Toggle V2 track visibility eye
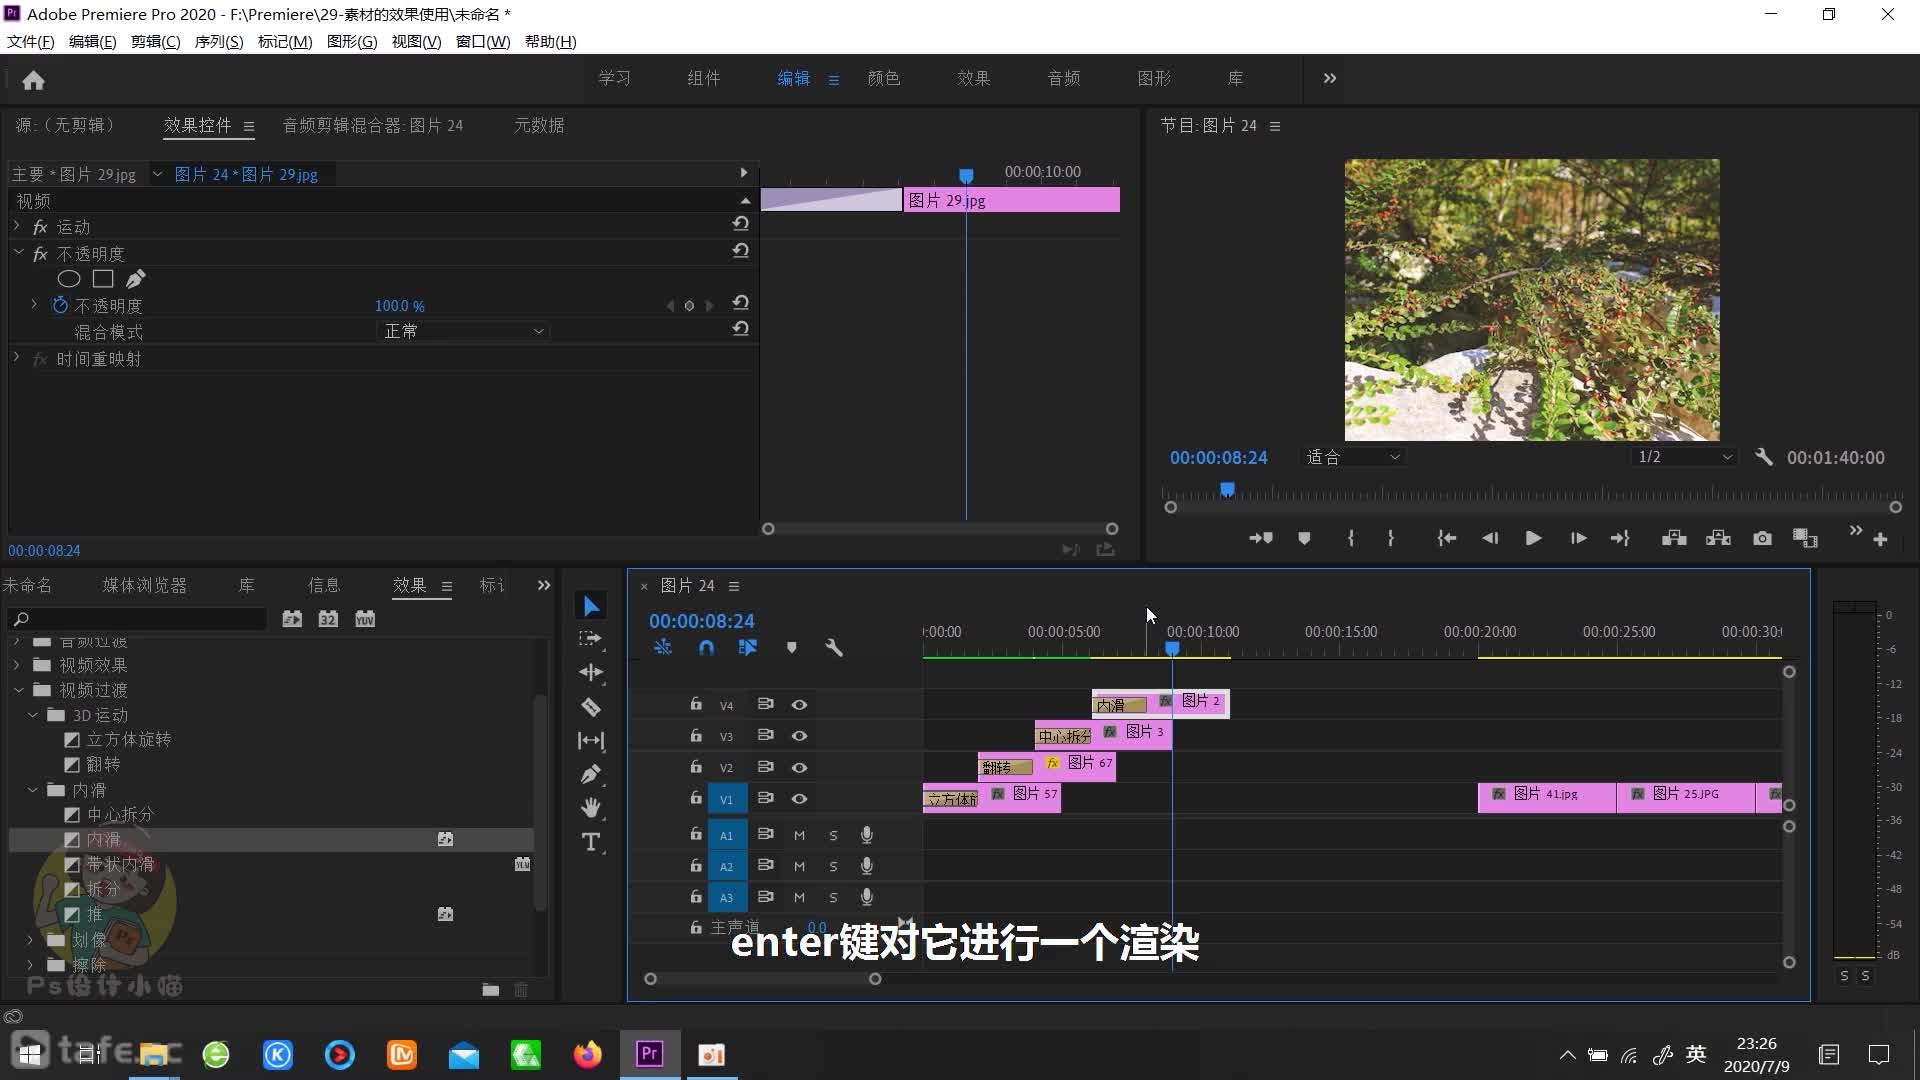1920x1080 pixels. (x=799, y=767)
